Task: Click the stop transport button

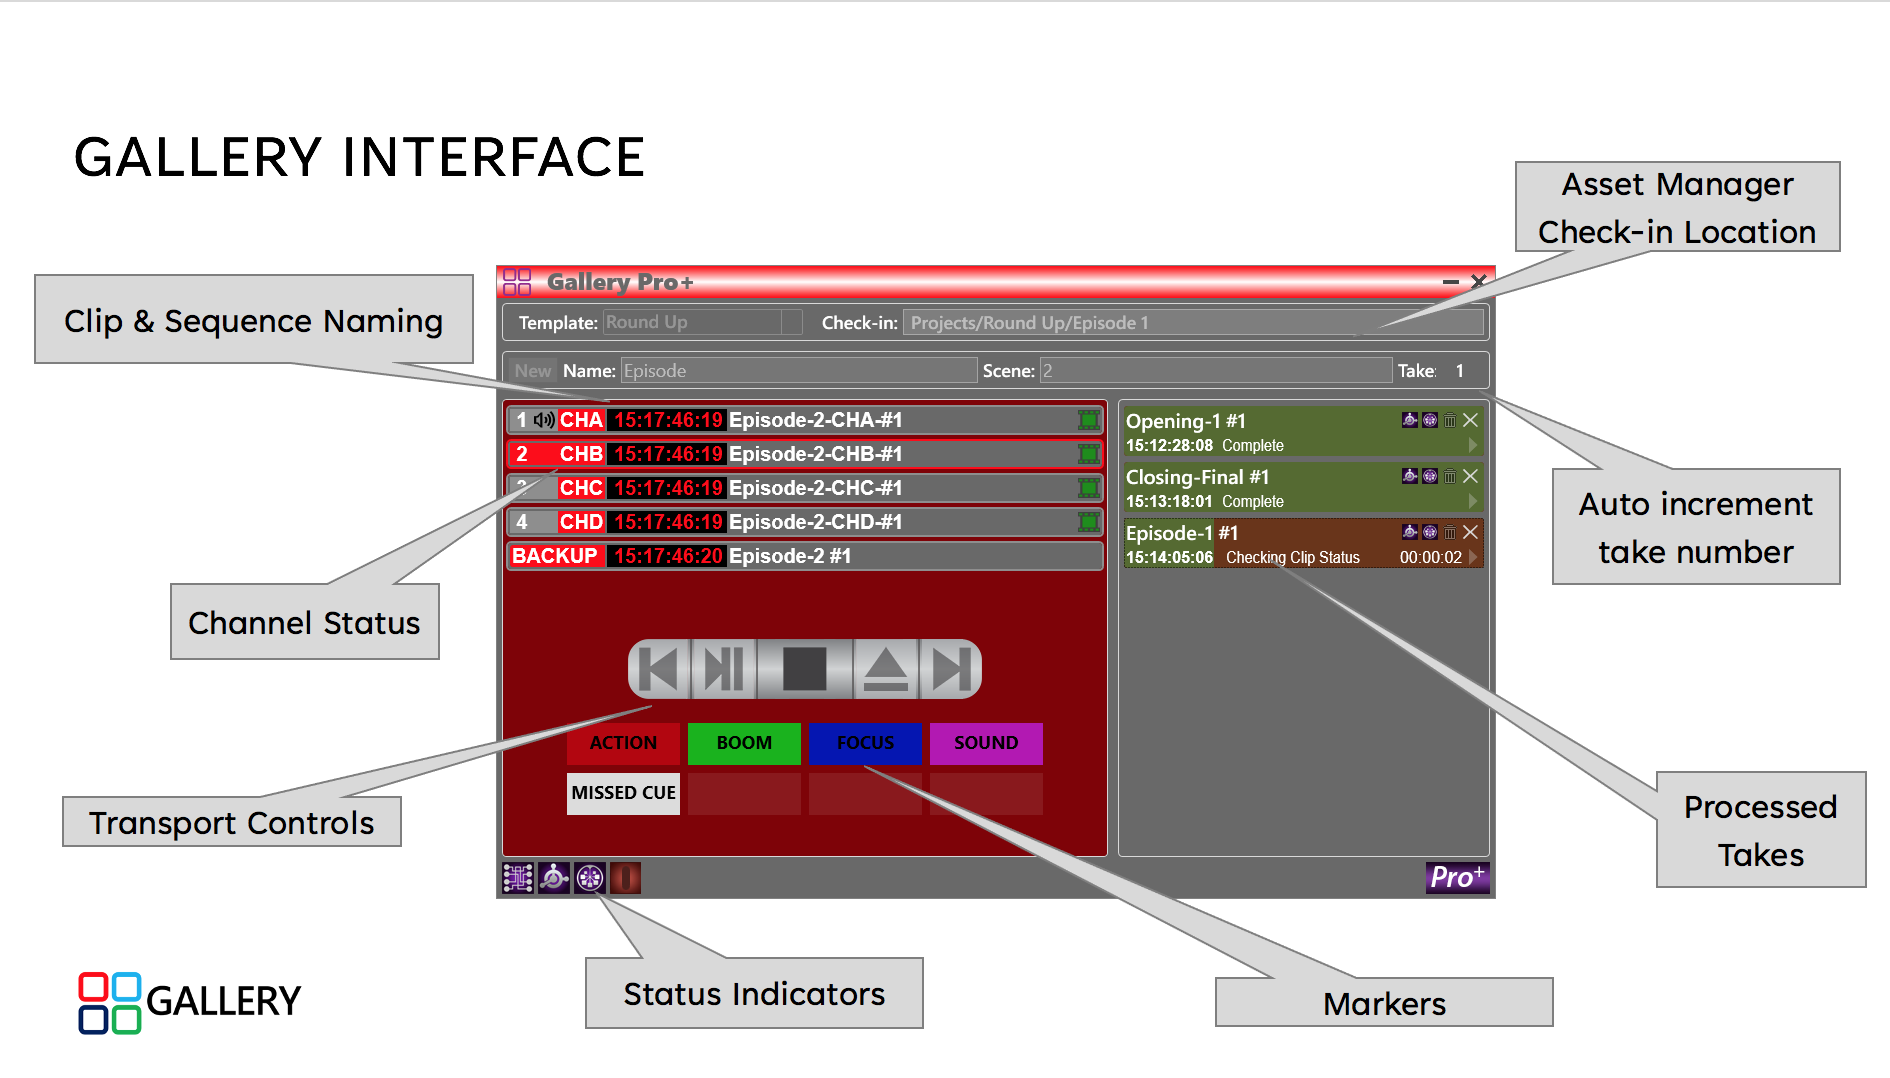Action: [x=805, y=669]
